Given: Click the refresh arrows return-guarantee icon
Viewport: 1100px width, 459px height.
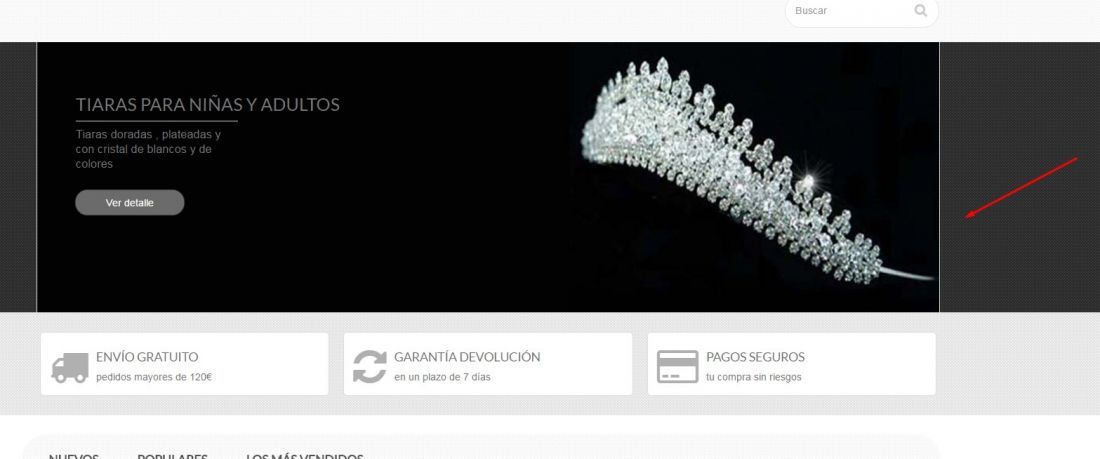Looking at the screenshot, I should (369, 366).
